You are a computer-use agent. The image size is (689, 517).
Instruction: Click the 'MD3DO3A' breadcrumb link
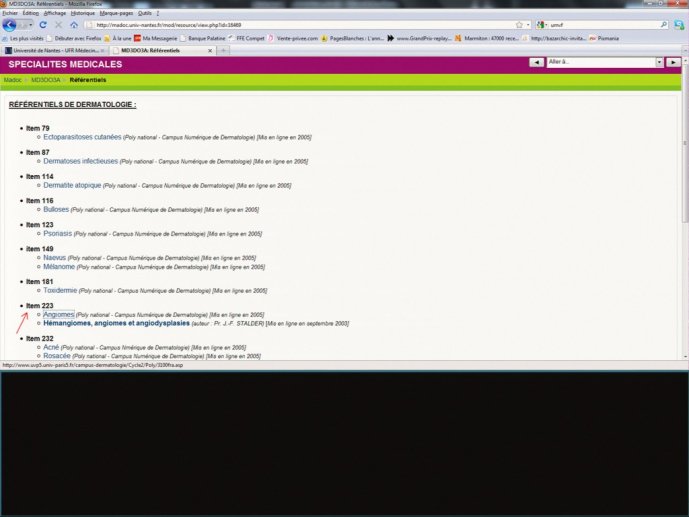[46, 80]
